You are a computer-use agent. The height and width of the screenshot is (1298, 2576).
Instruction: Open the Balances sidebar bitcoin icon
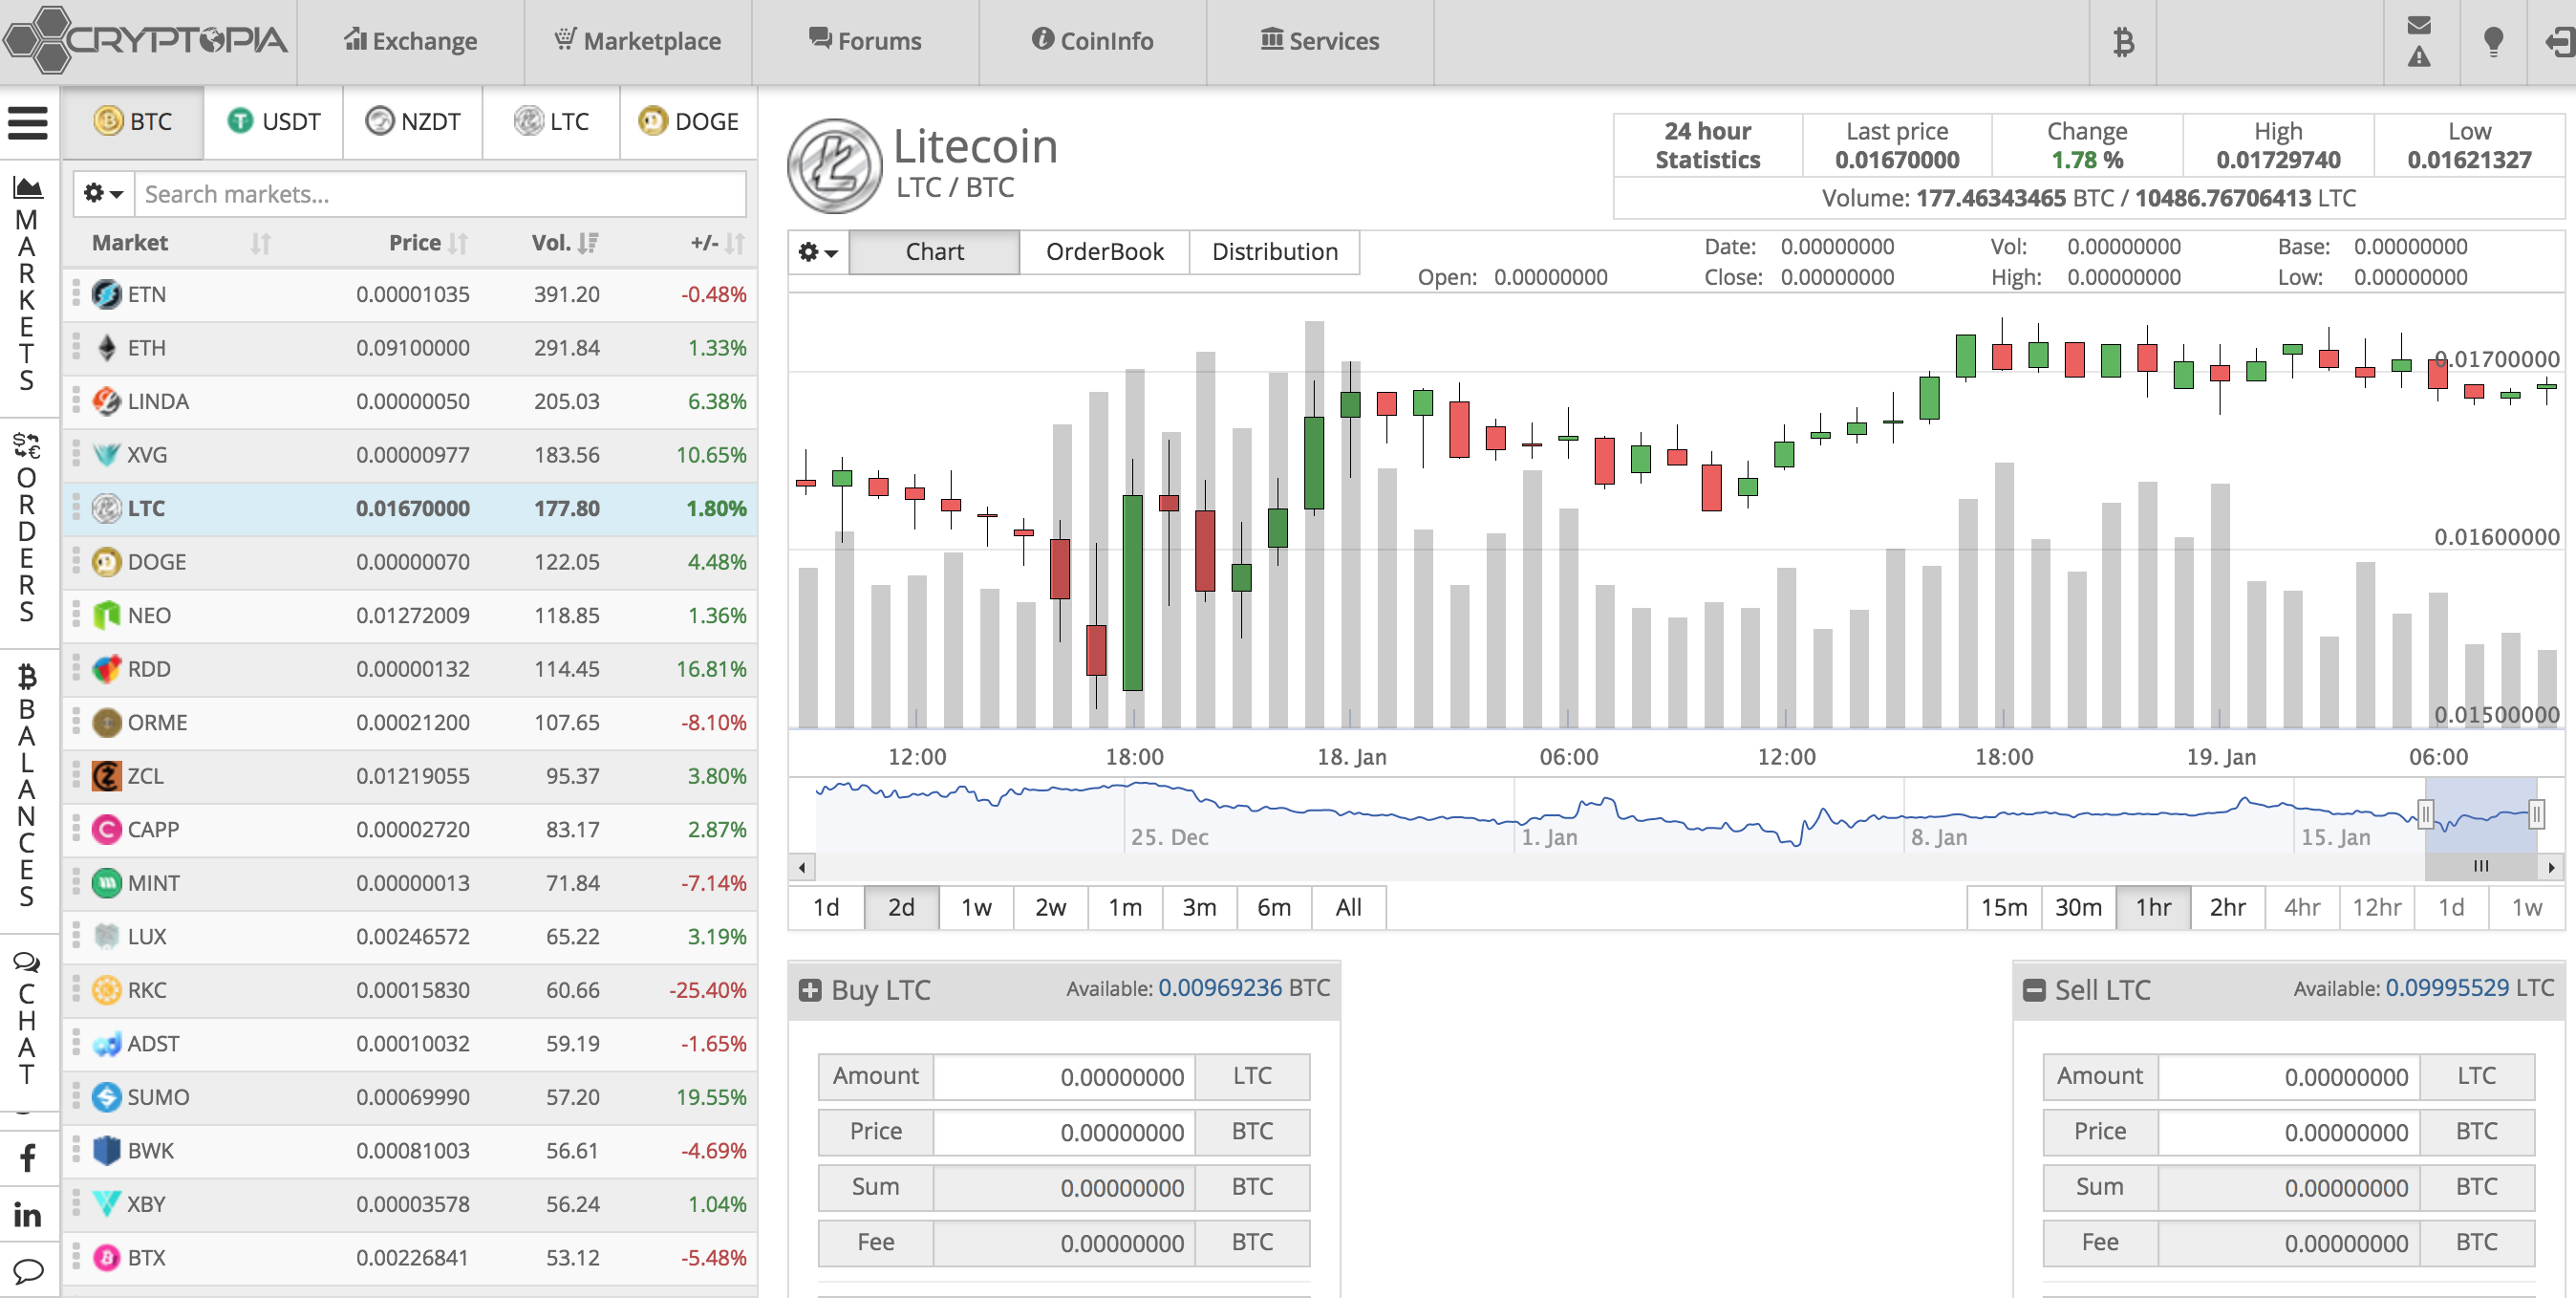click(x=27, y=677)
